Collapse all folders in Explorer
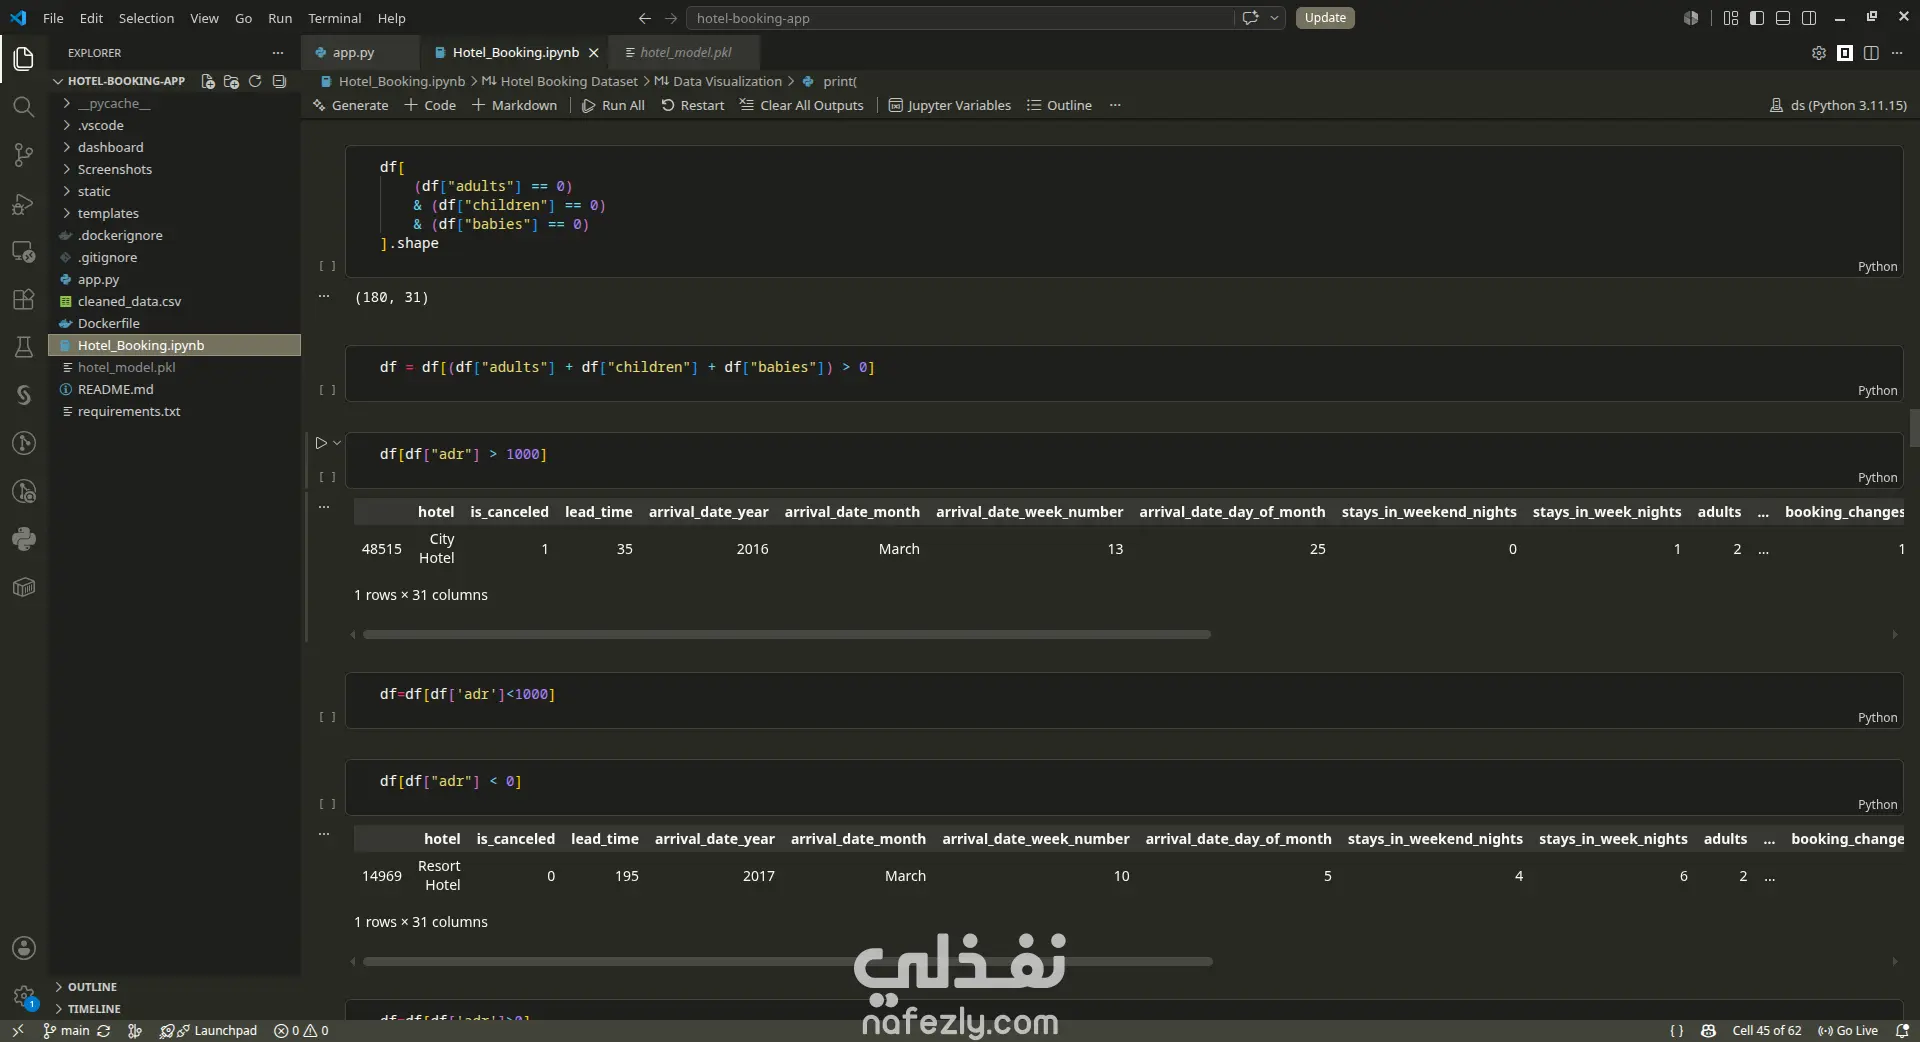The image size is (1920, 1042). (x=279, y=81)
